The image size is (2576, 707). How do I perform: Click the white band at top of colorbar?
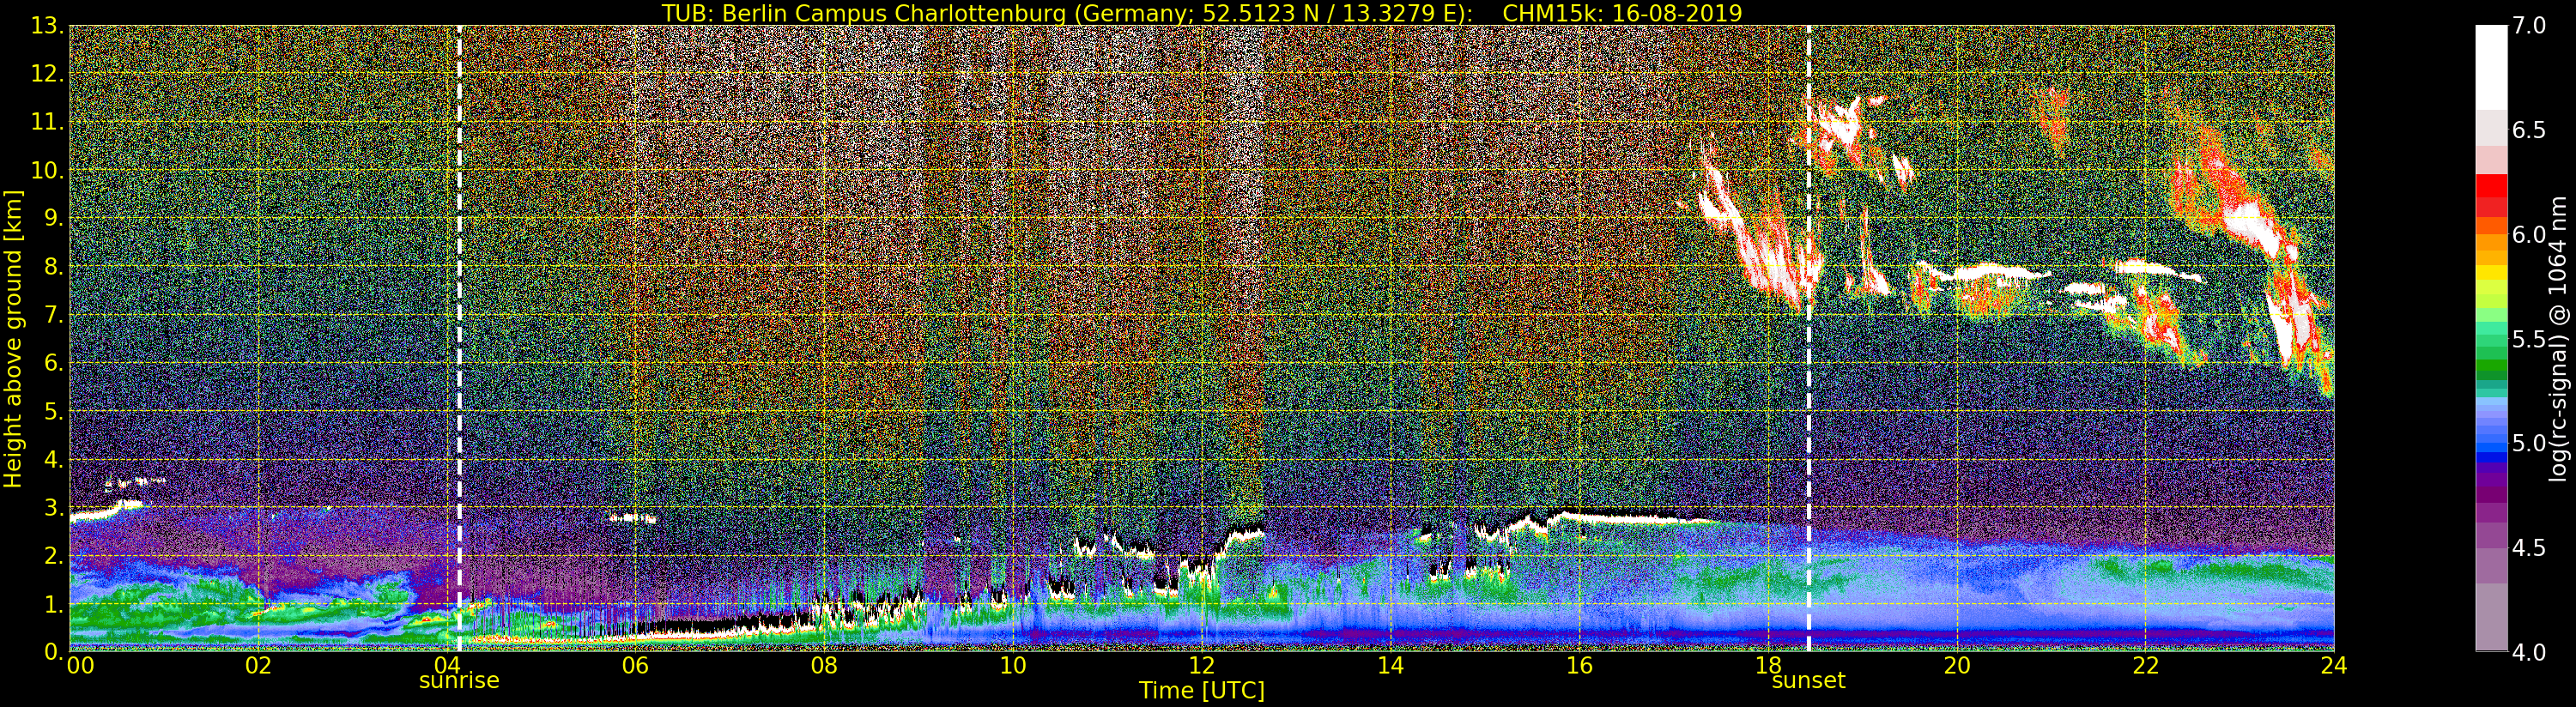(2491, 66)
